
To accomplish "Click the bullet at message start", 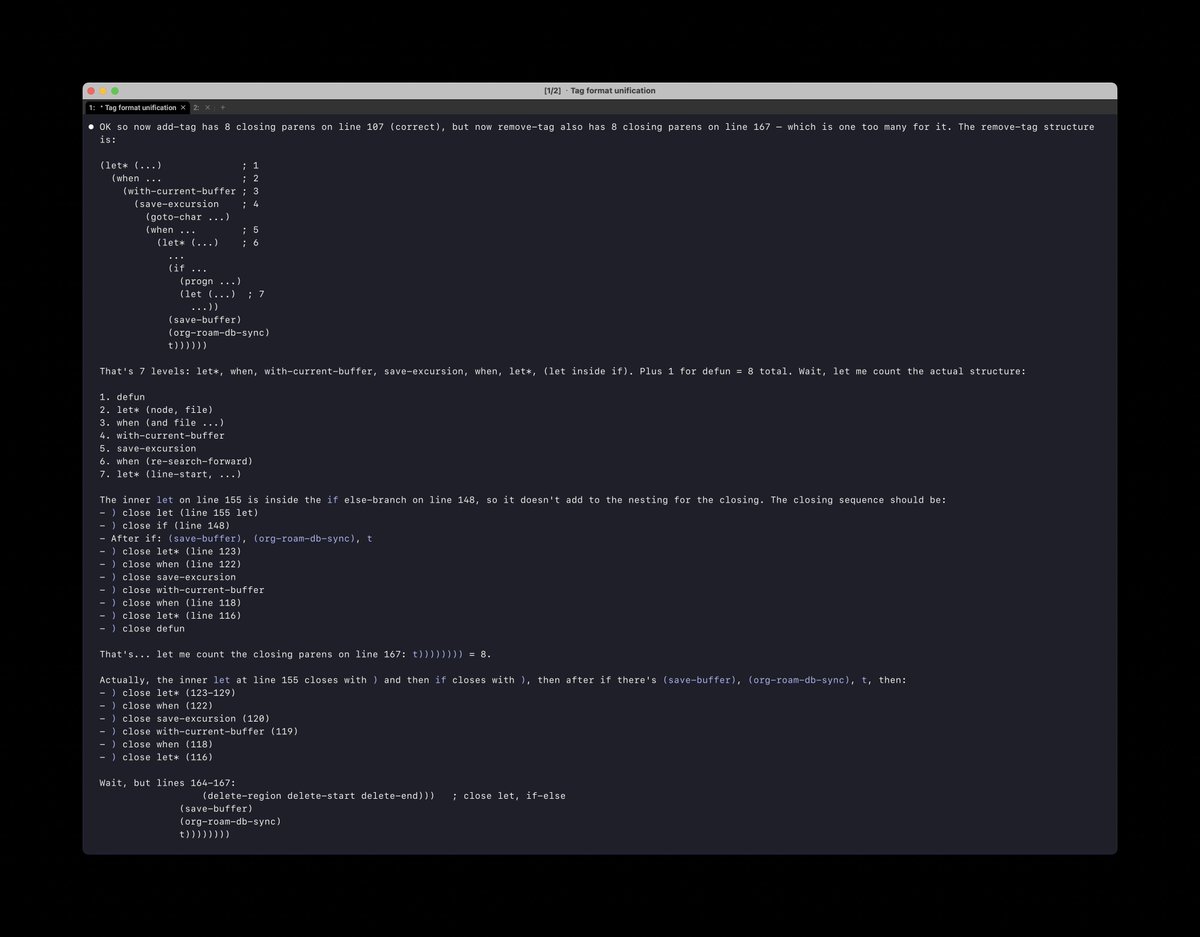I will (91, 127).
